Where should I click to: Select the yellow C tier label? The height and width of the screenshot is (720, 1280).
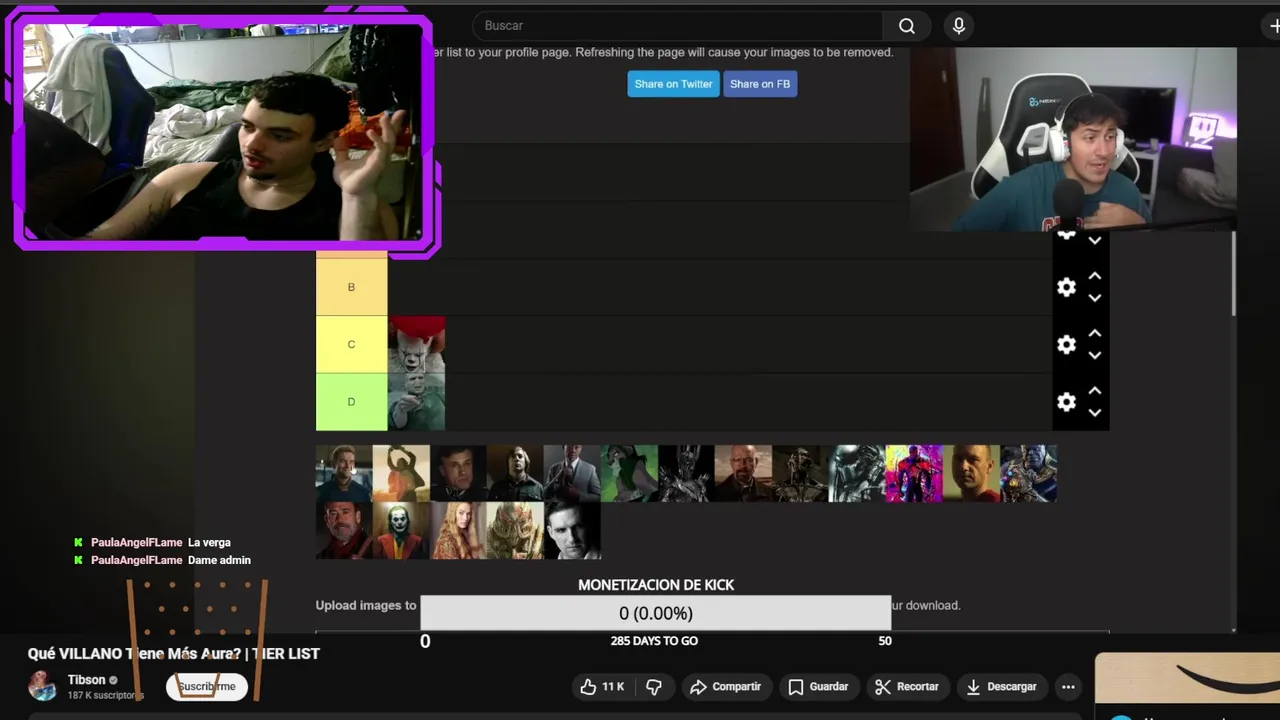pos(351,344)
